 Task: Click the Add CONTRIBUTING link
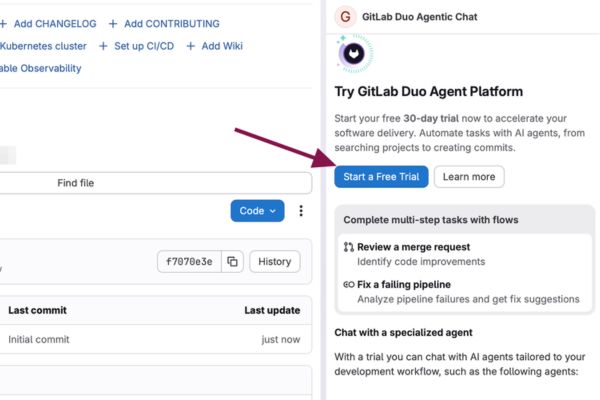(172, 24)
